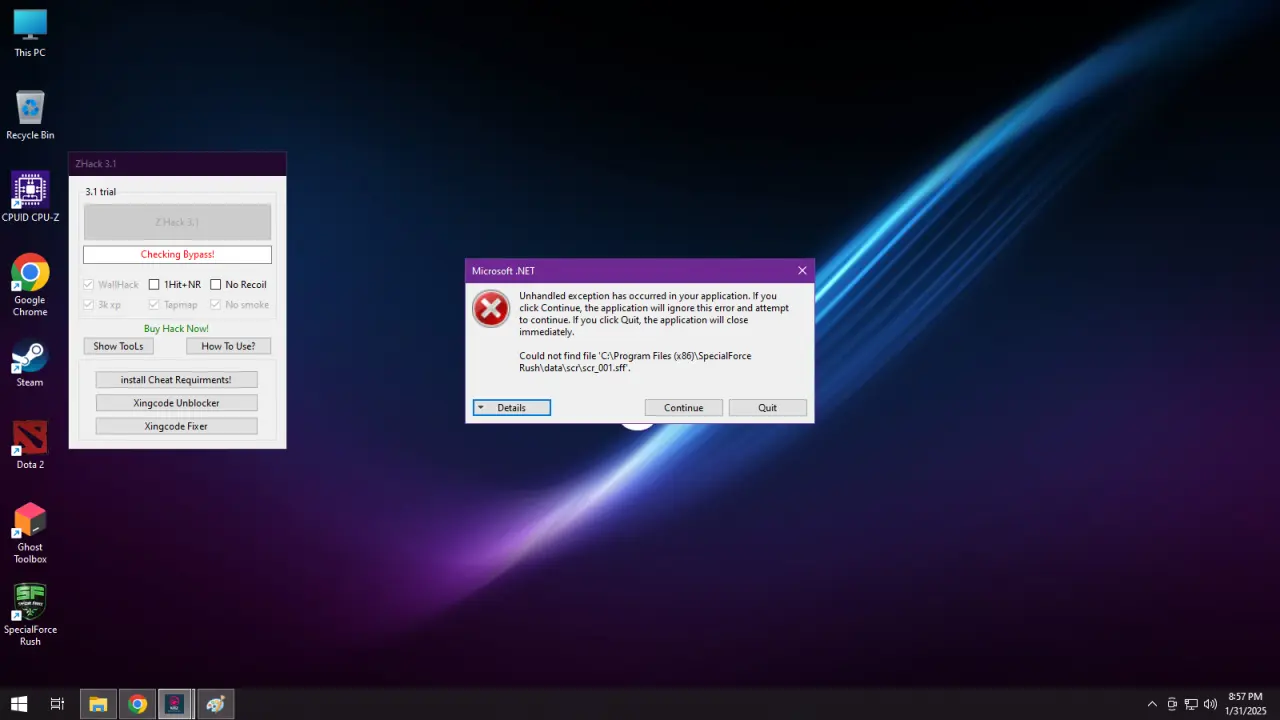
Task: Click the ZHack 3.1 window title bar
Action: coord(177,164)
